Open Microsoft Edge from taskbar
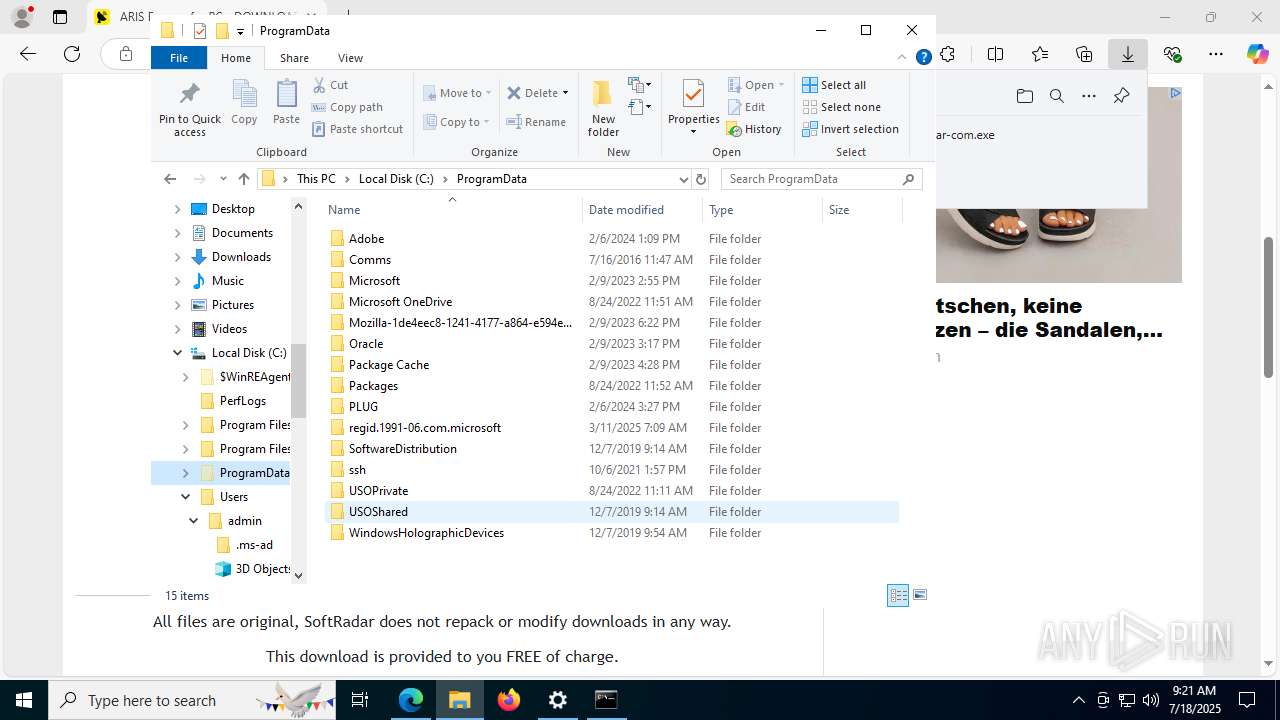Viewport: 1280px width, 720px height. coord(411,700)
